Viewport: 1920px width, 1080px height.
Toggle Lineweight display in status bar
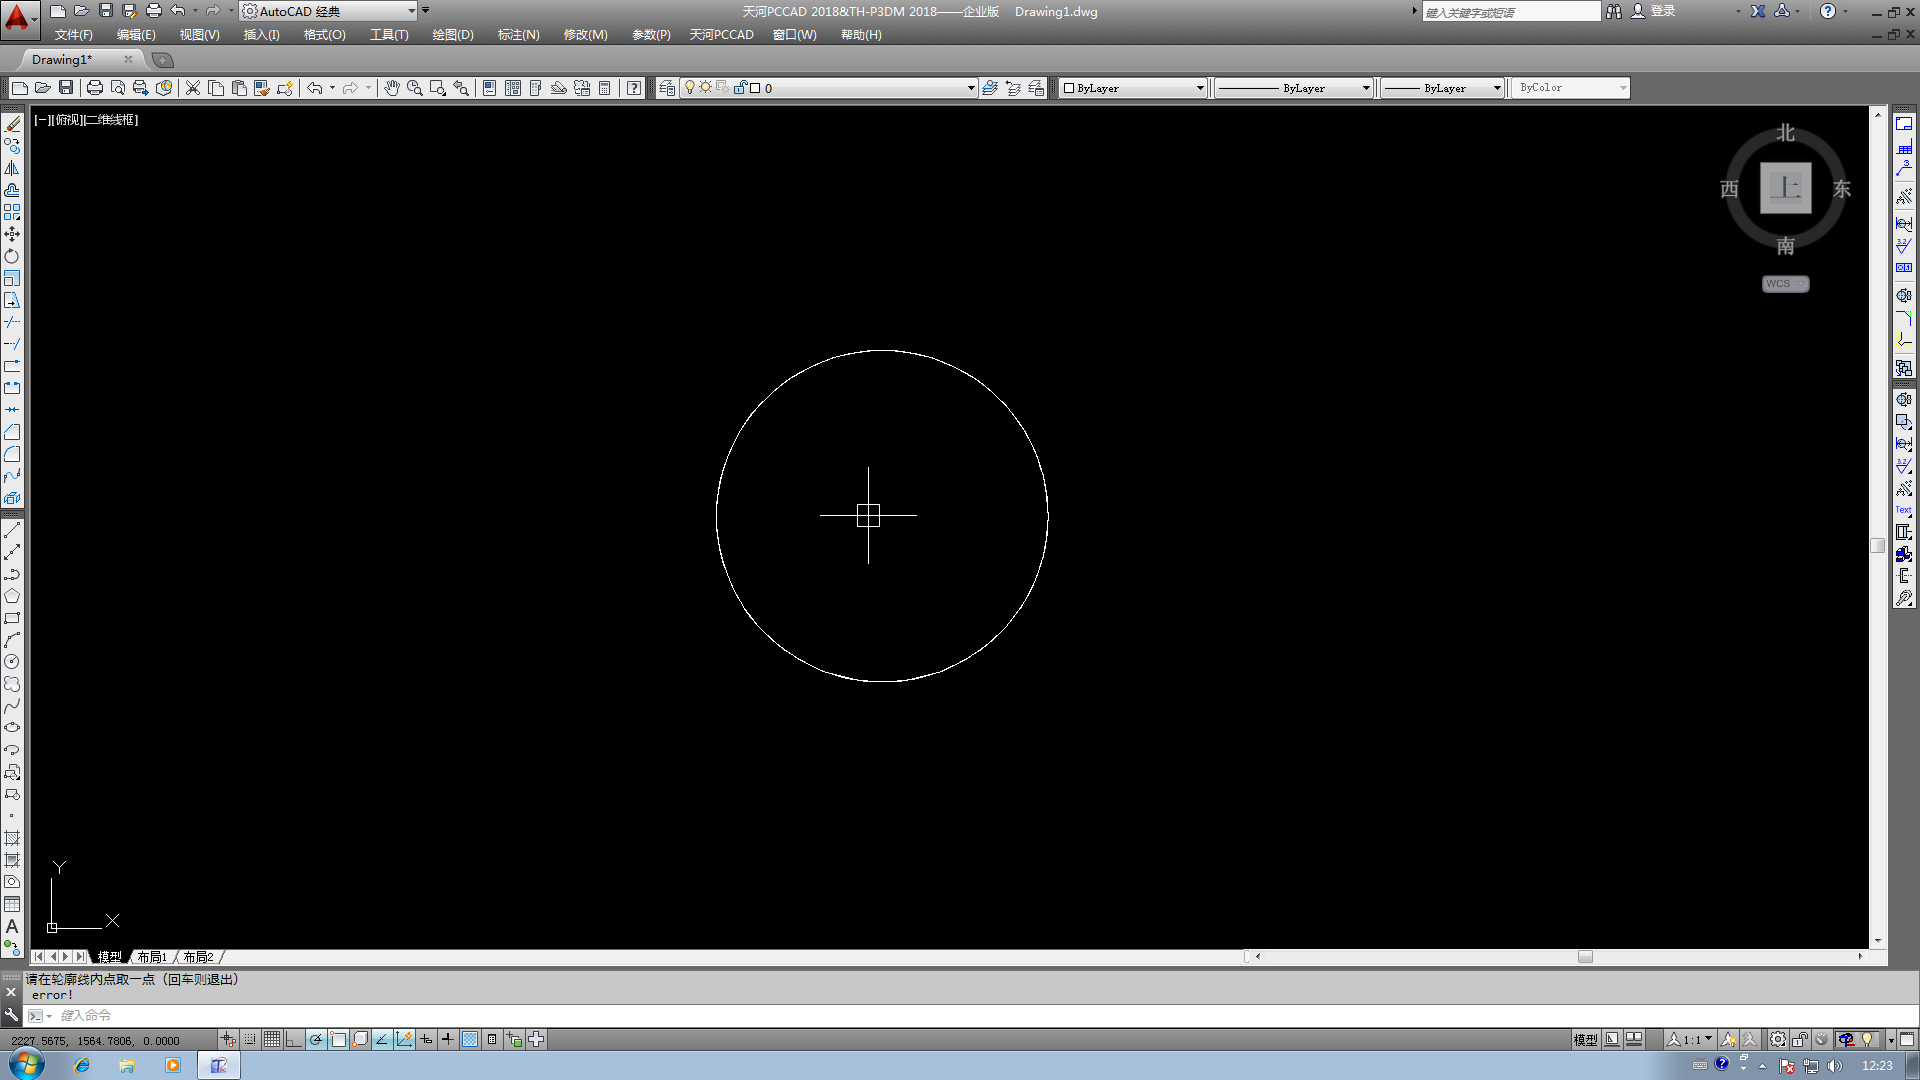448,1040
